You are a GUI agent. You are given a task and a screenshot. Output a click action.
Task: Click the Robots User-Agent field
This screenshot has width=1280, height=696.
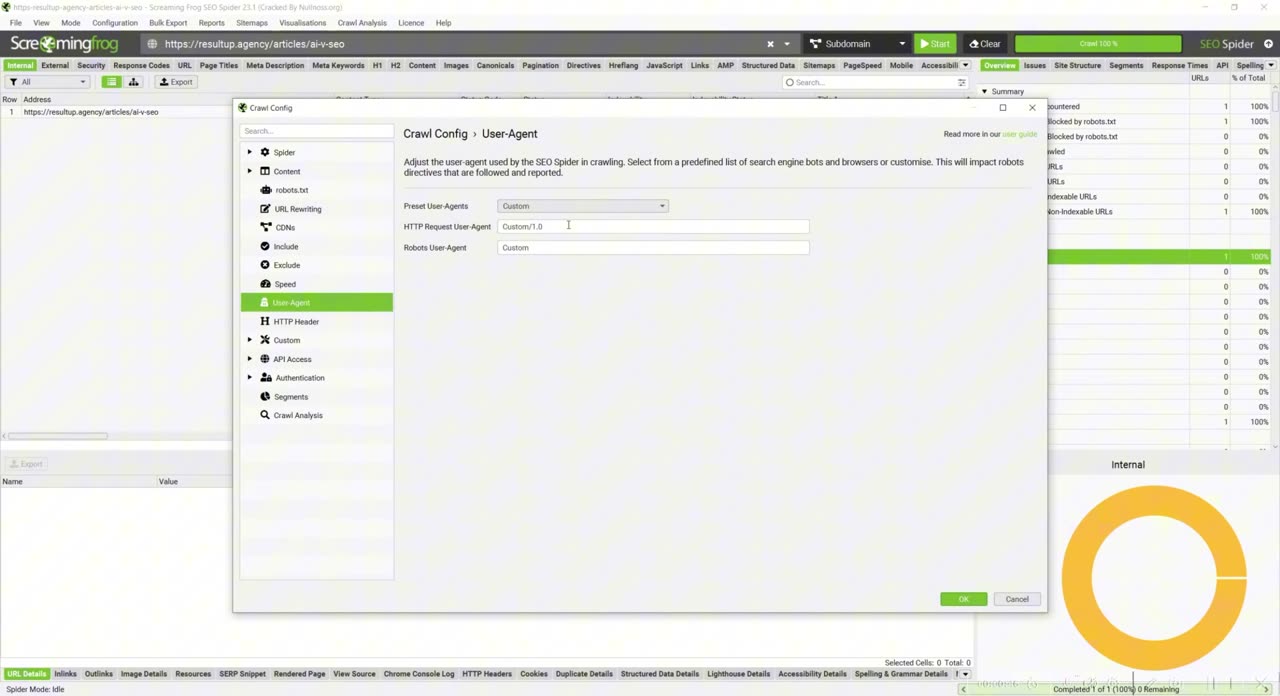coord(653,248)
